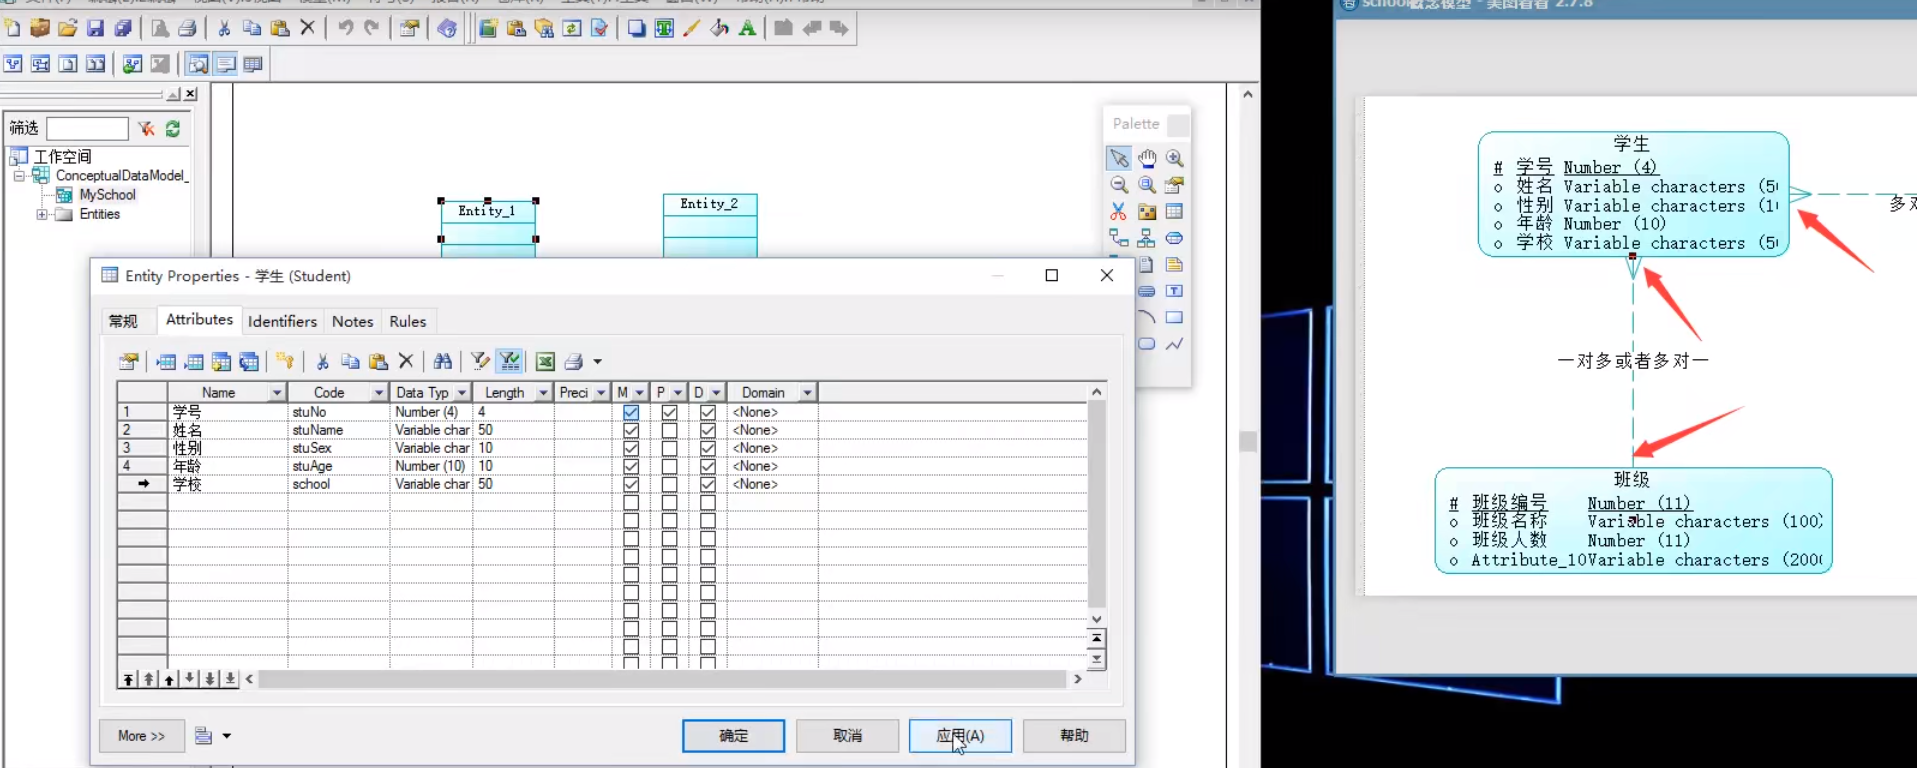This screenshot has height=768, width=1917.
Task: Switch to the Notes tab
Action: click(x=352, y=321)
